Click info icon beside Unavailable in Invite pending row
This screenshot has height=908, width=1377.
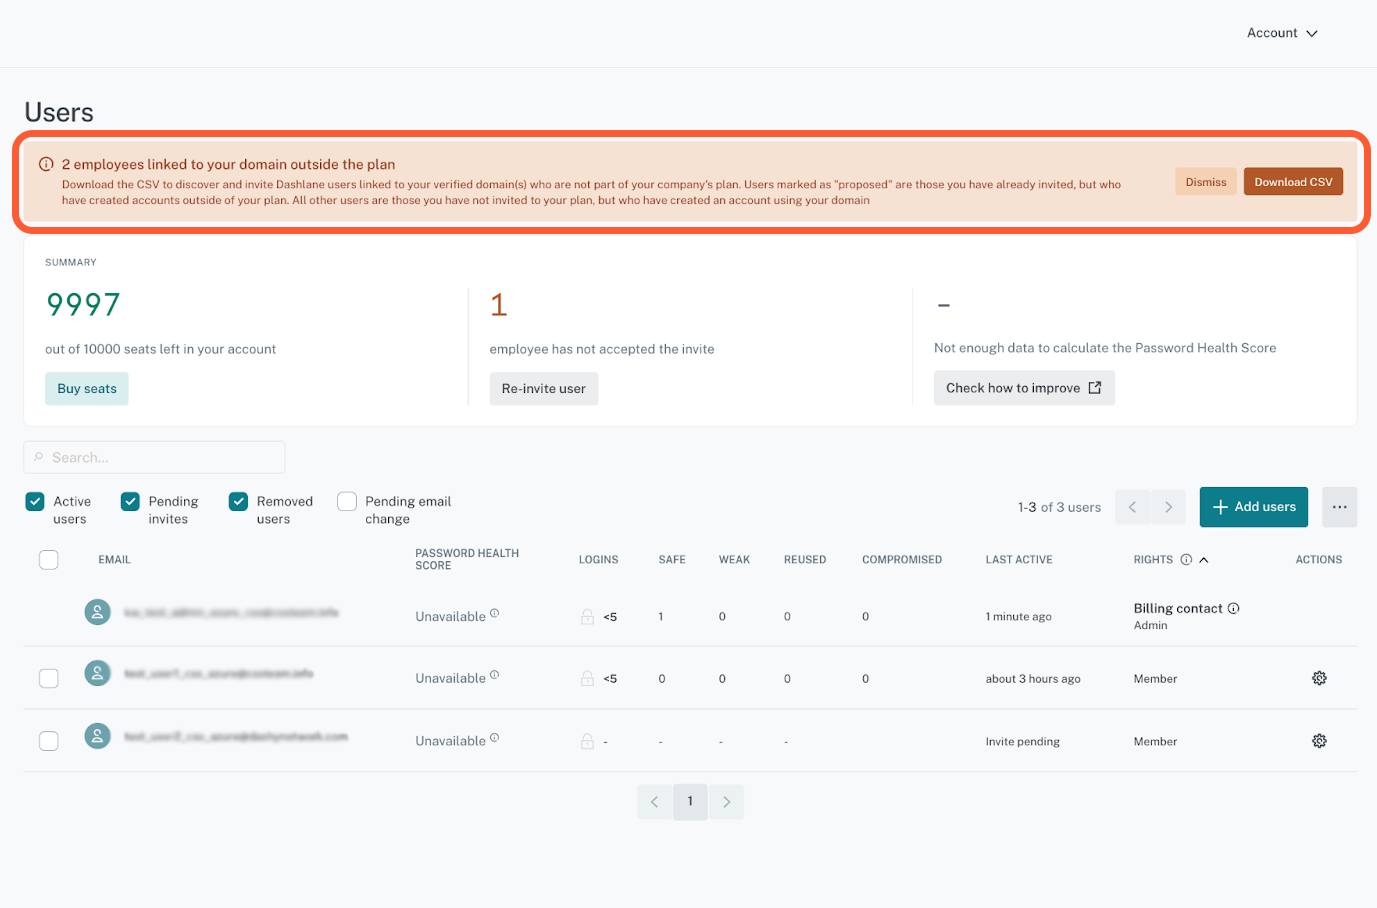point(495,738)
